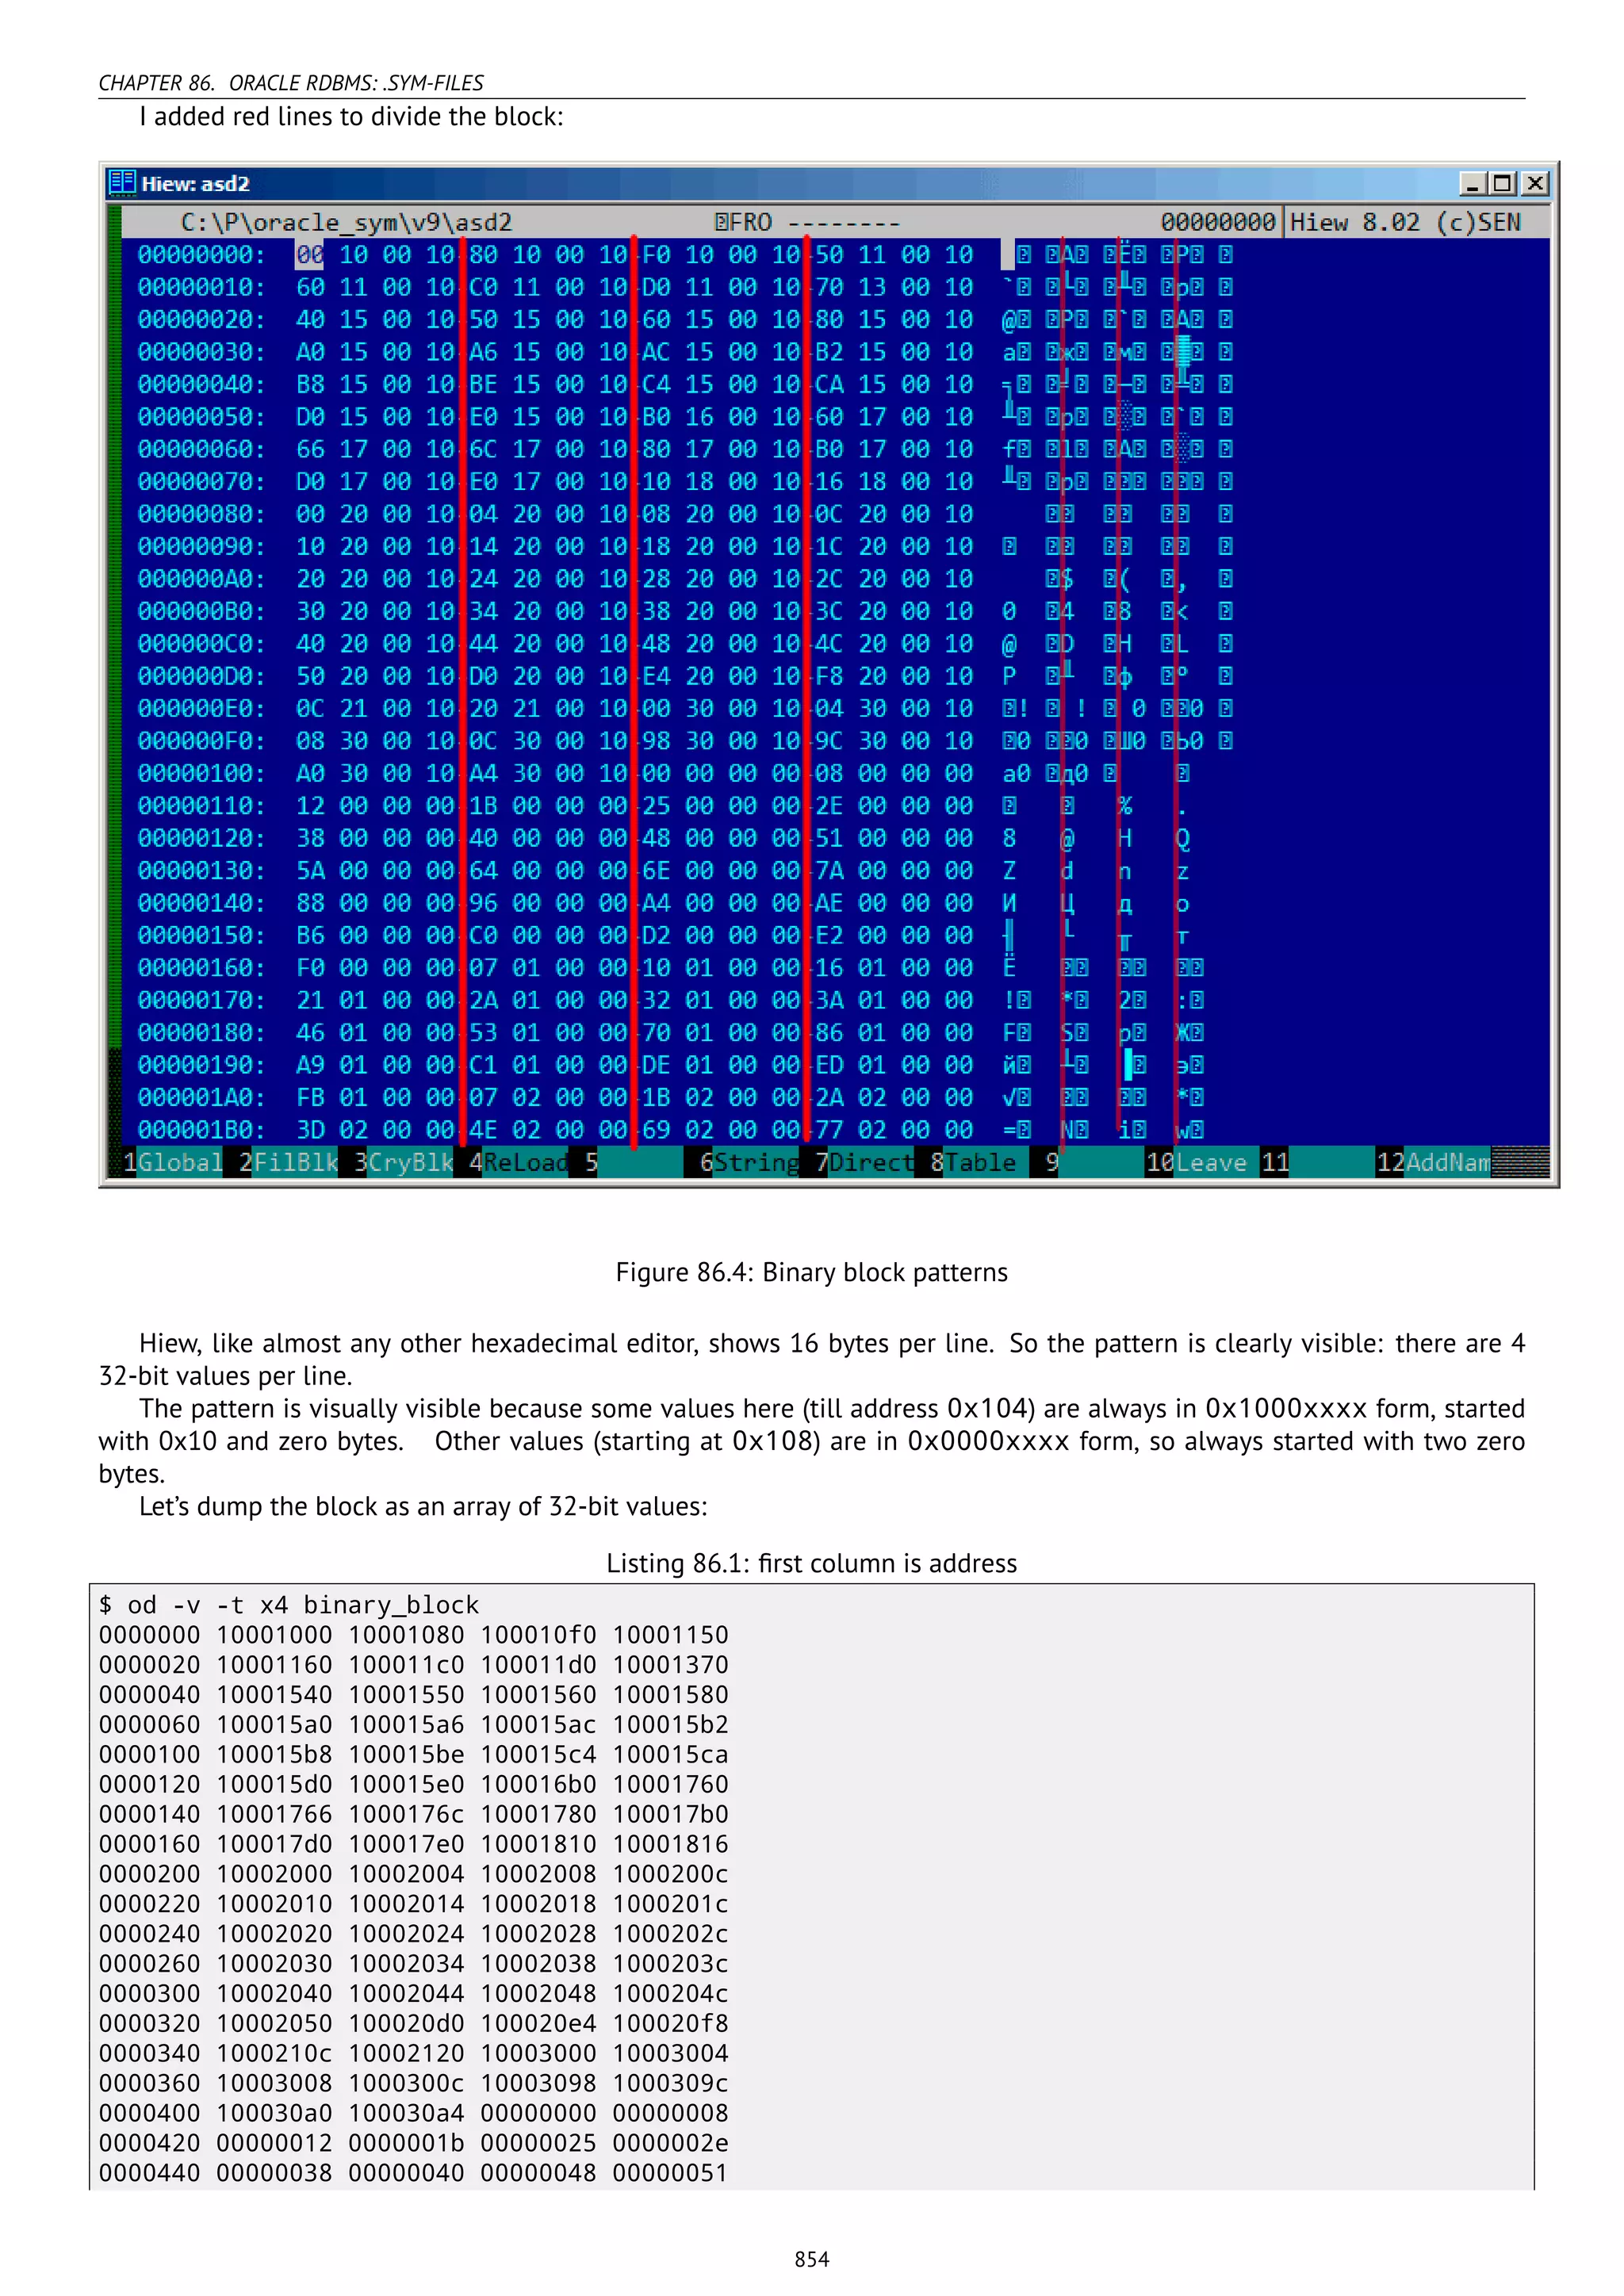Click the FRO mode indicator

click(x=743, y=222)
